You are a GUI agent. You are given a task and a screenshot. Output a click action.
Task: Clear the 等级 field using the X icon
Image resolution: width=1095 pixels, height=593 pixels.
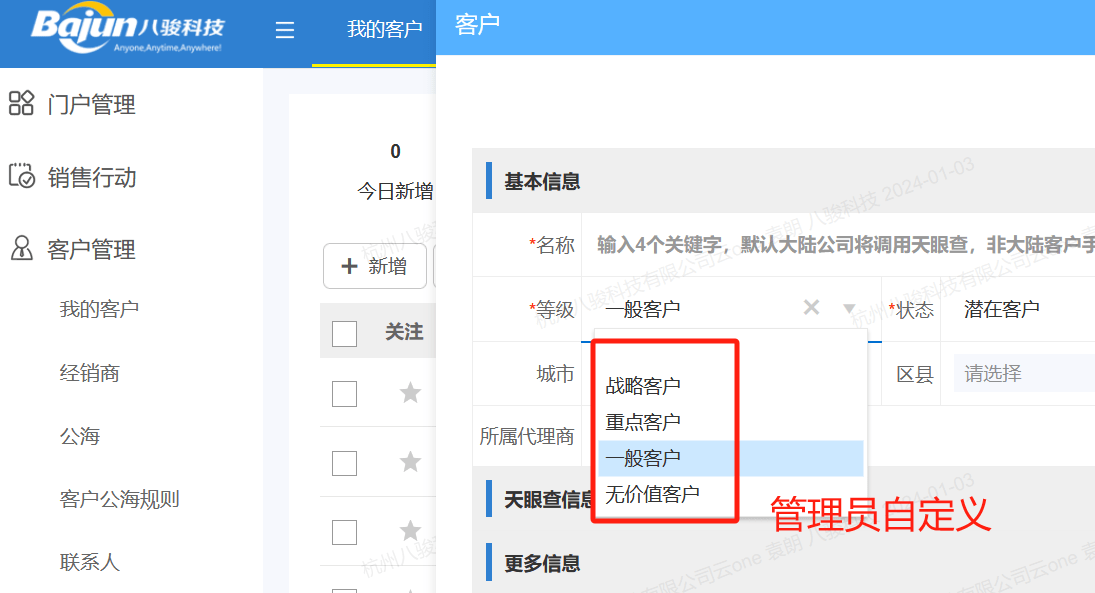[810, 308]
